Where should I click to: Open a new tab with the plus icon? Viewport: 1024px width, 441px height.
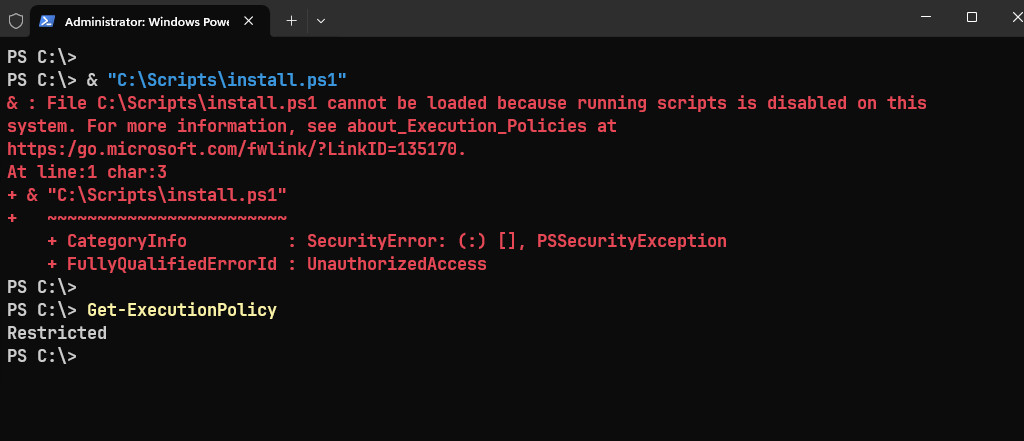pos(291,21)
